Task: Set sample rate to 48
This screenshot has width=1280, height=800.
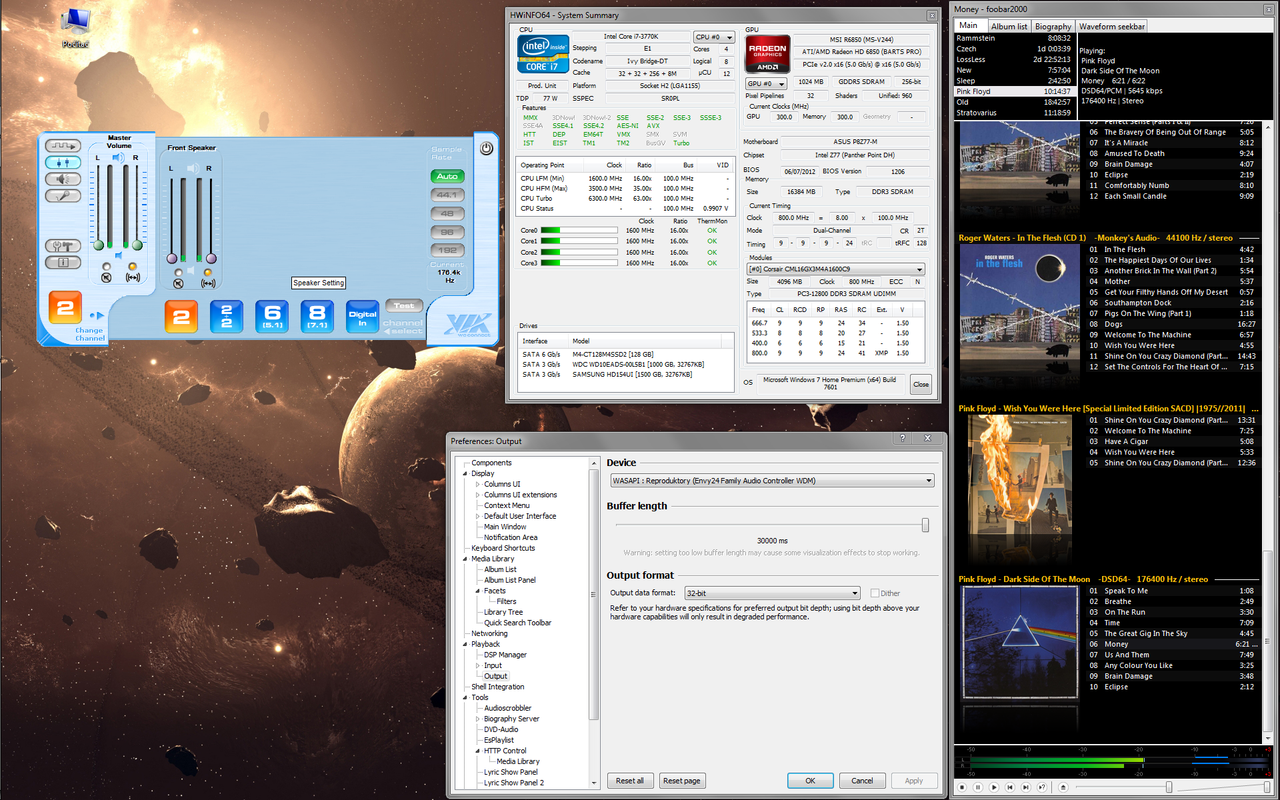Action: 447,213
